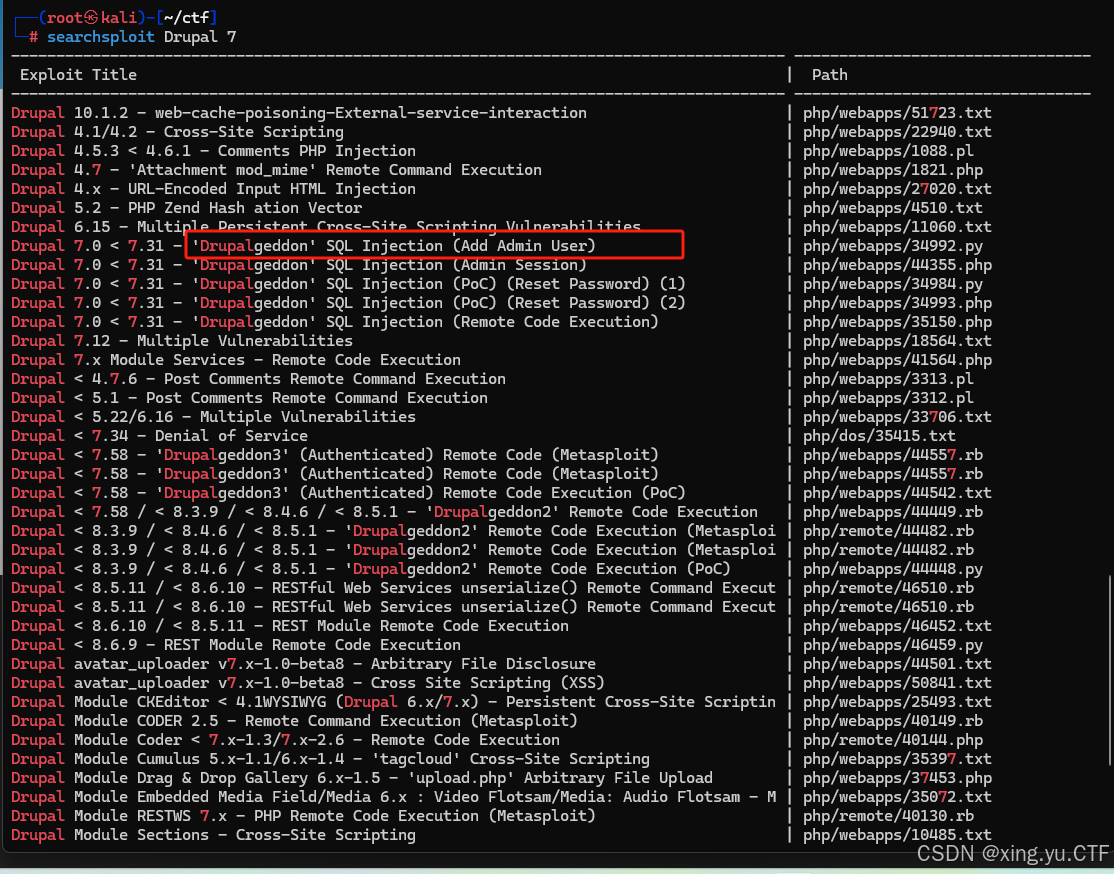Screen dimensions: 1114x874
Task: Click 'Drupal < 4.7.6 - Post Comments' title
Action: click(x=258, y=379)
